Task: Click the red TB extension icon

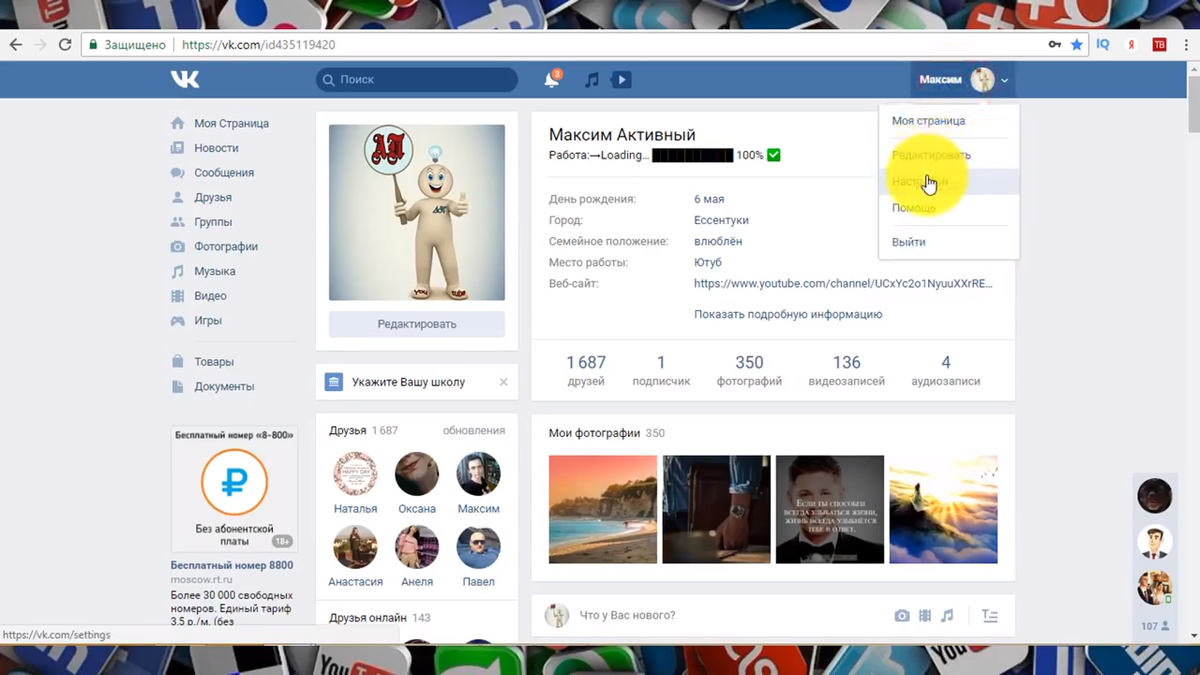Action: (x=1160, y=45)
